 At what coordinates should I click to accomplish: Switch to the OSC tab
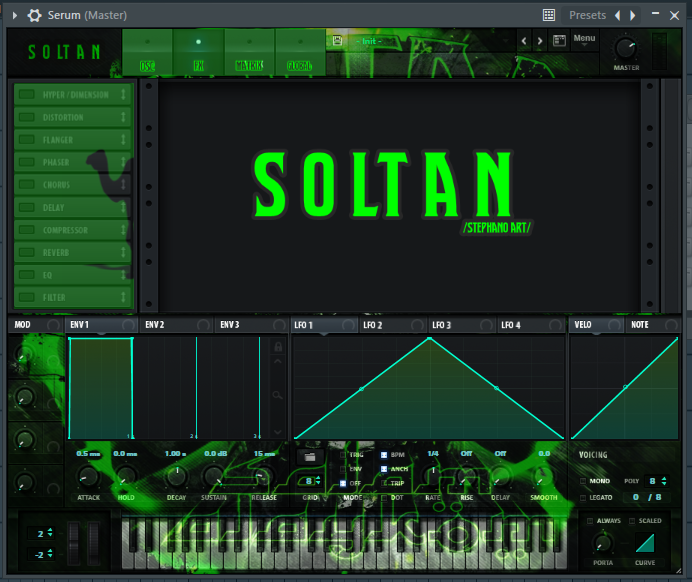click(147, 52)
